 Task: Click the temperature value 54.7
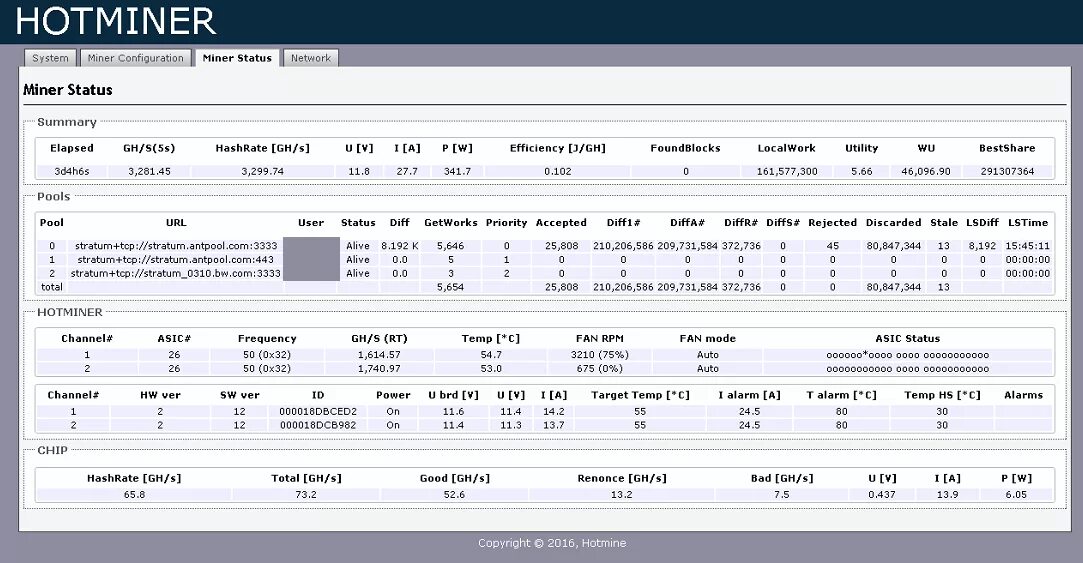coord(491,355)
